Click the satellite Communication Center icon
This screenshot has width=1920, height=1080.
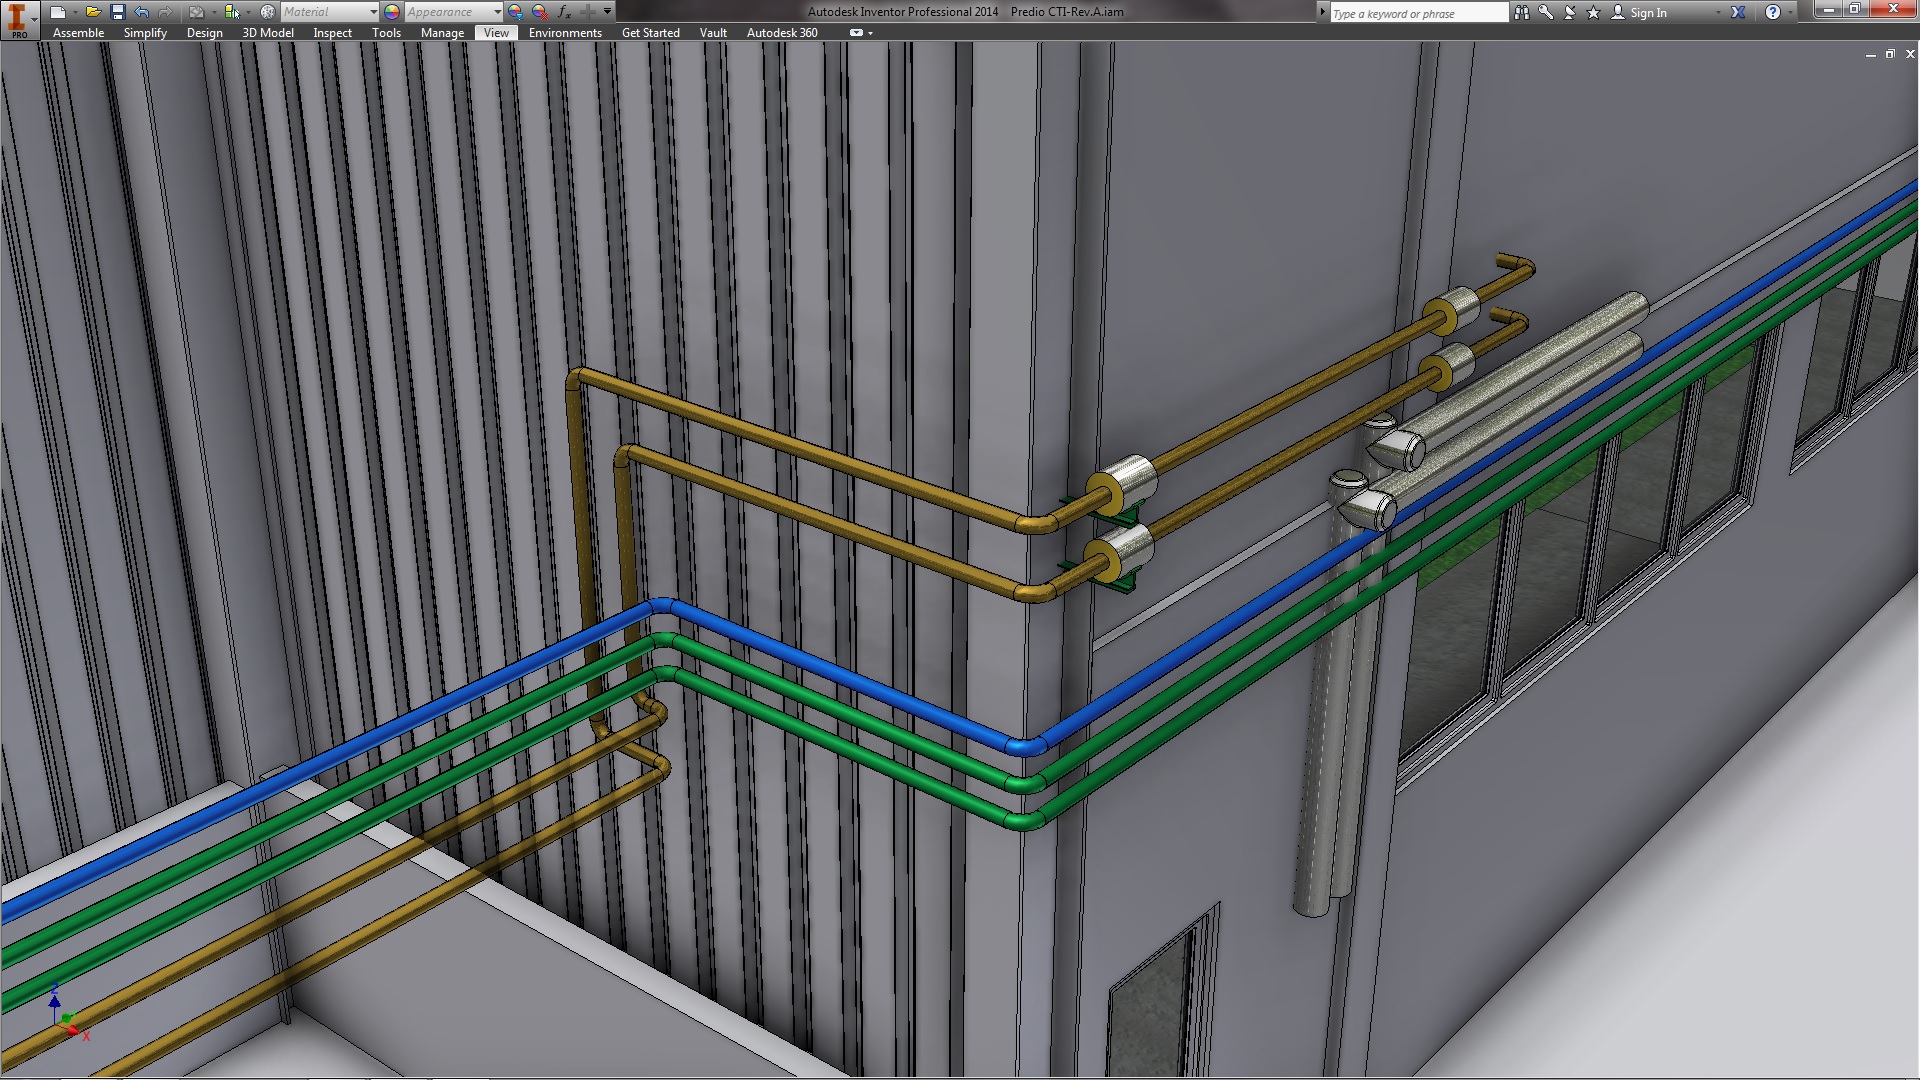(x=1569, y=13)
